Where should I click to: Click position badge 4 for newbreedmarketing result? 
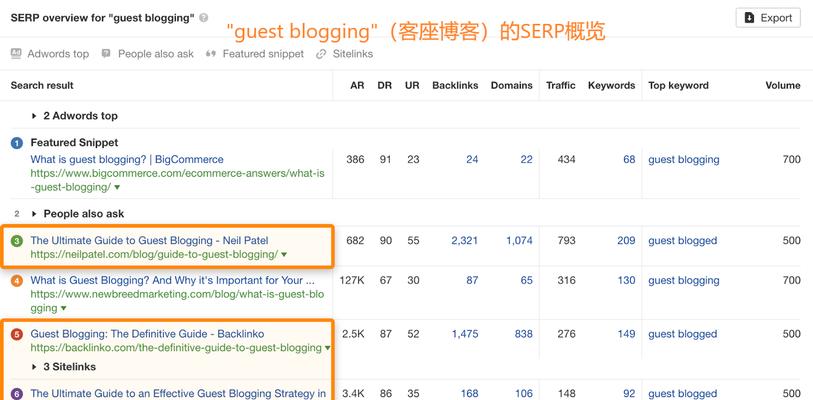click(x=17, y=281)
